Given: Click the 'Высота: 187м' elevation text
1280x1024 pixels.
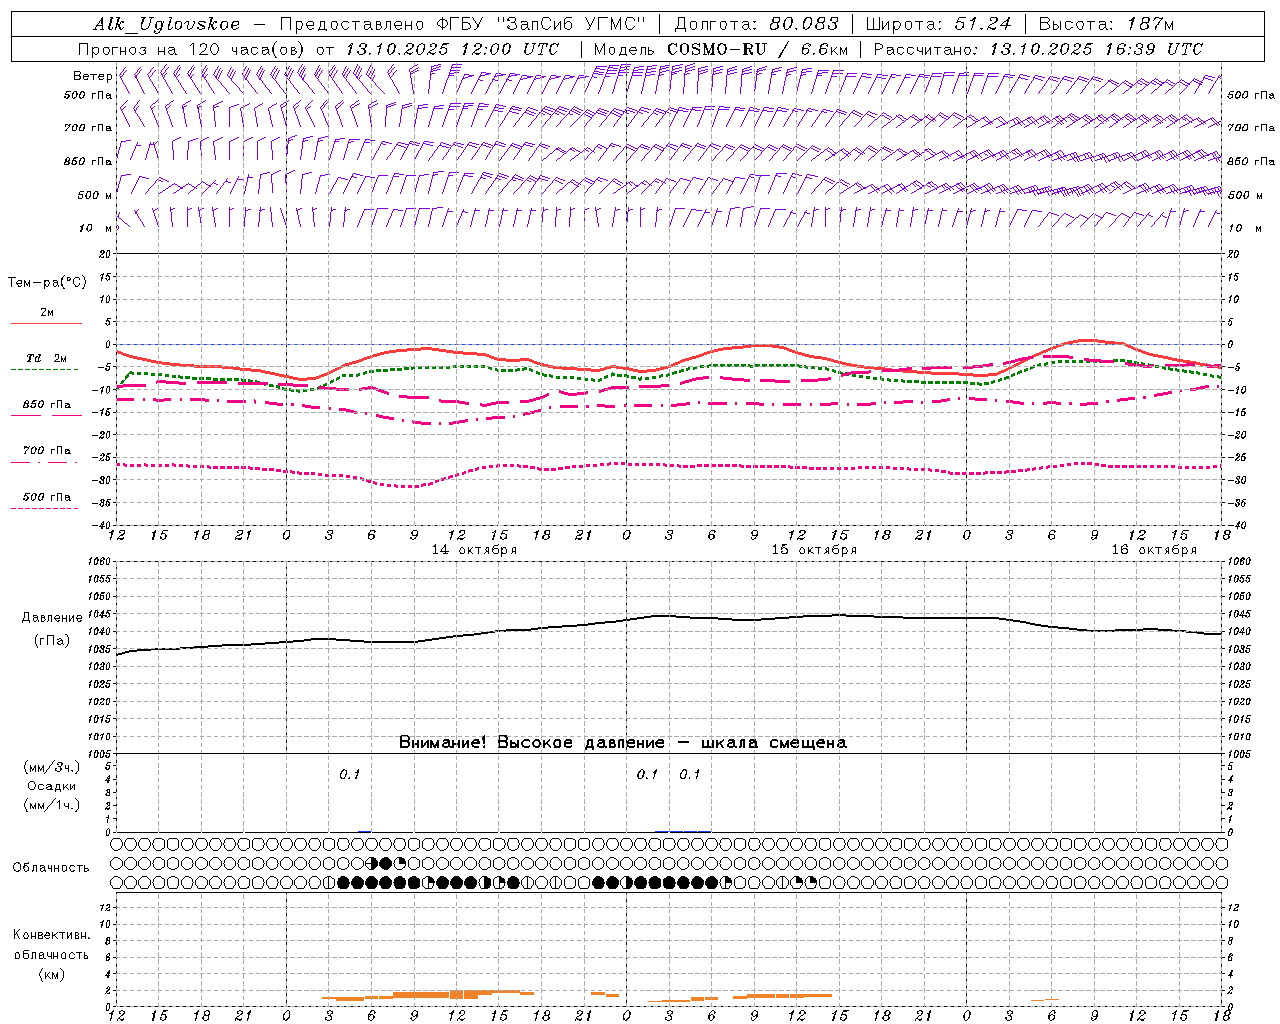Looking at the screenshot, I should [1106, 24].
